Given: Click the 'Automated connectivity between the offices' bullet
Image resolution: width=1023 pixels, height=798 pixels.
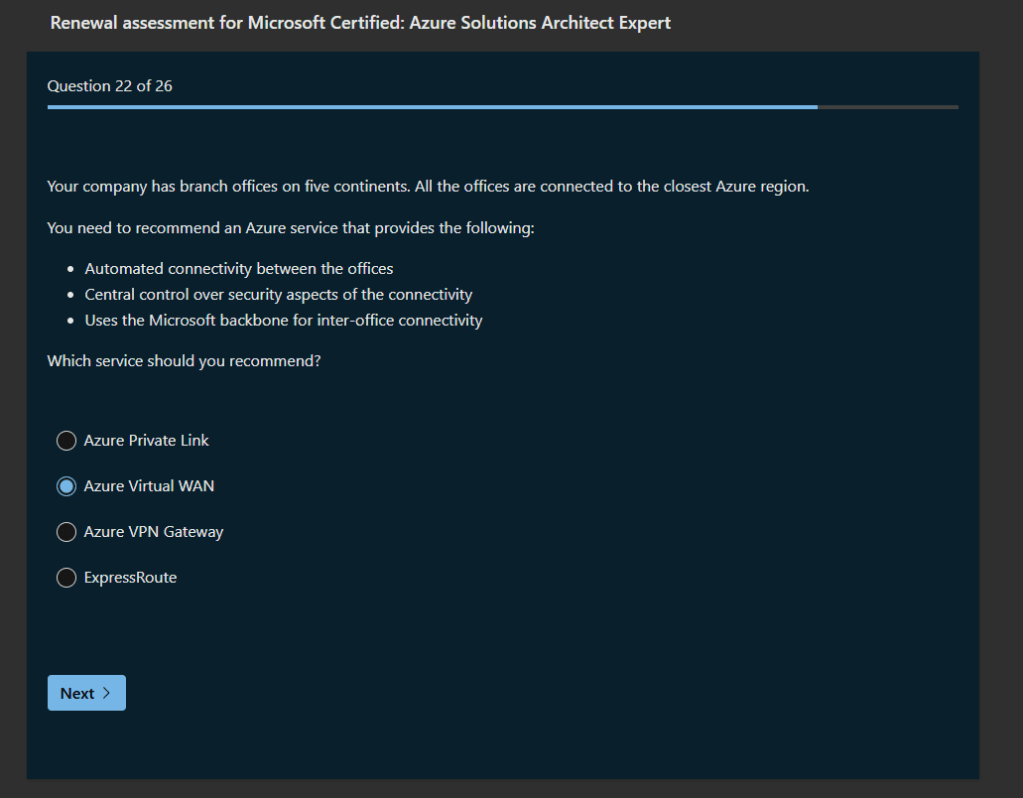Looking at the screenshot, I should (239, 268).
